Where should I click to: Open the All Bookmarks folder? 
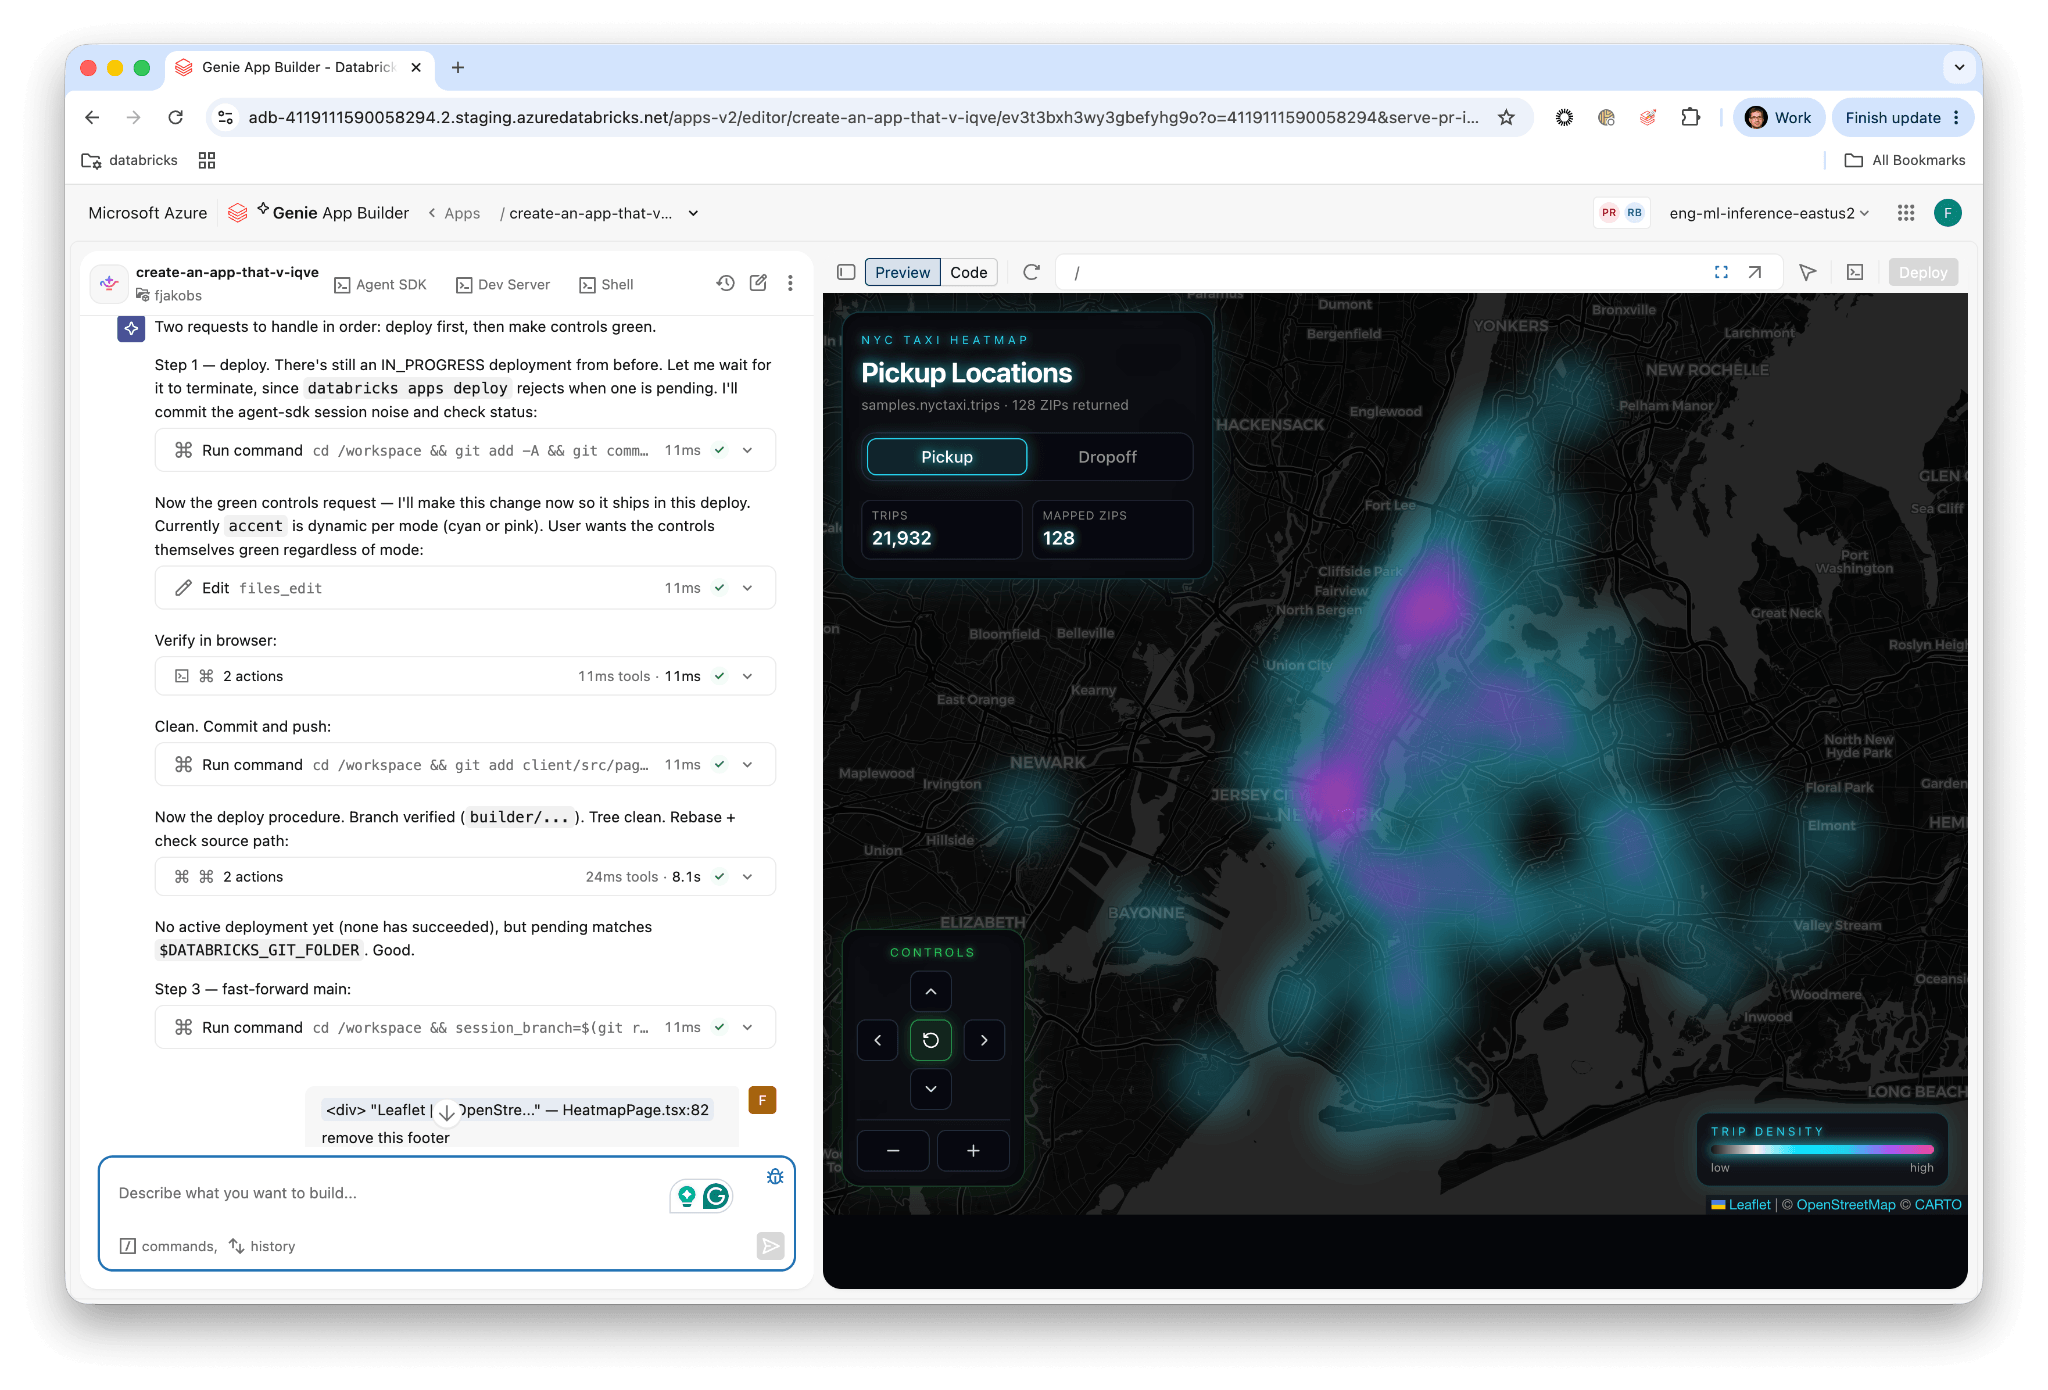tap(1905, 160)
